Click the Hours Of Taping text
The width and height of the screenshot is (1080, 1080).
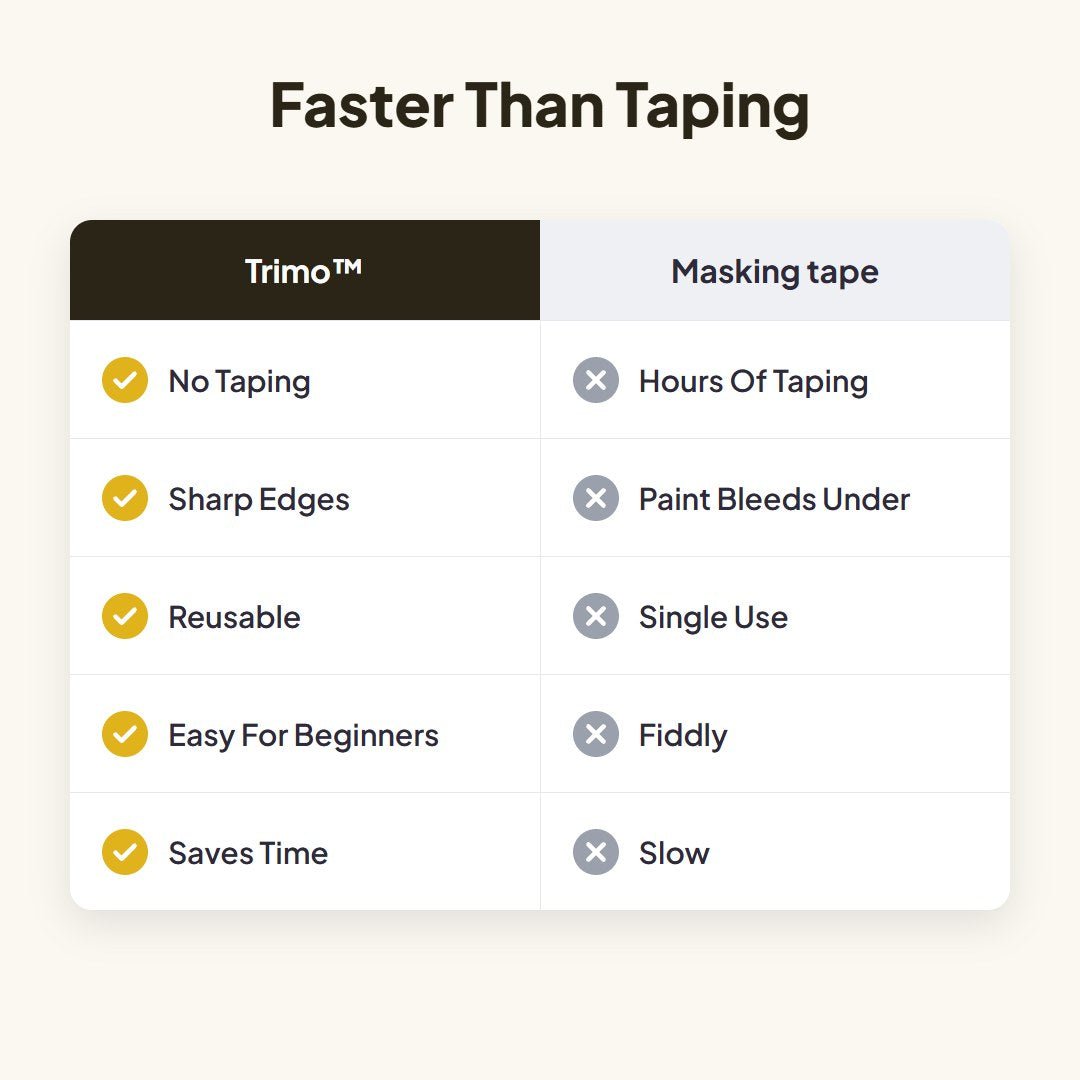tap(754, 382)
